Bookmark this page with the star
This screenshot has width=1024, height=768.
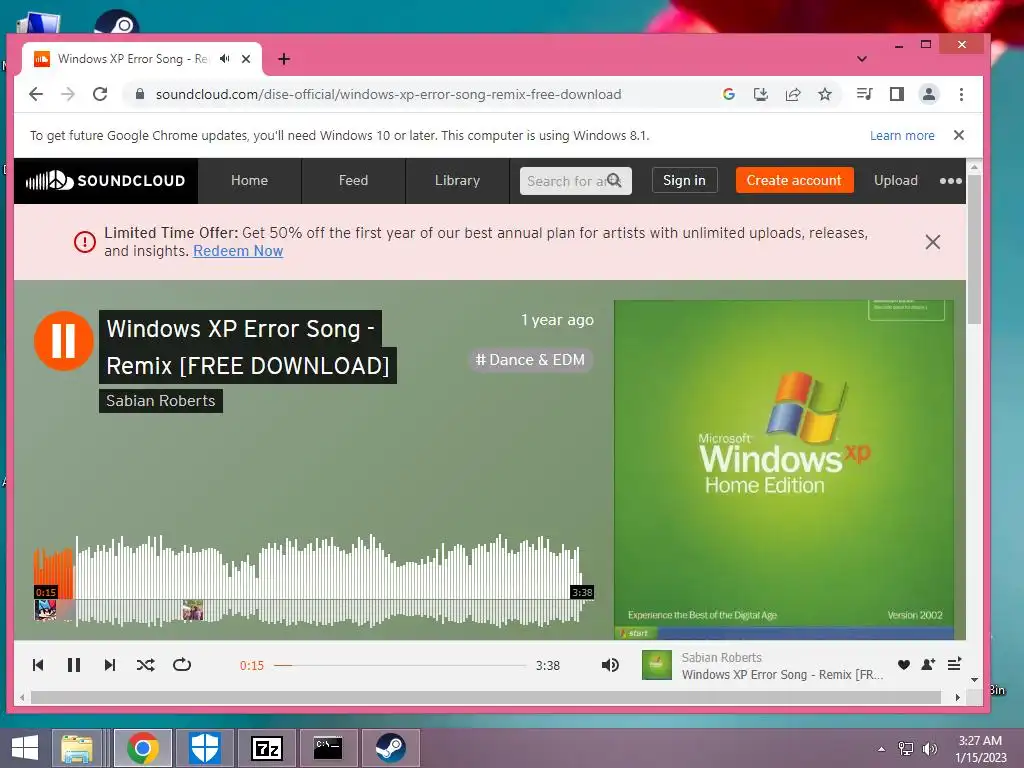click(x=825, y=94)
